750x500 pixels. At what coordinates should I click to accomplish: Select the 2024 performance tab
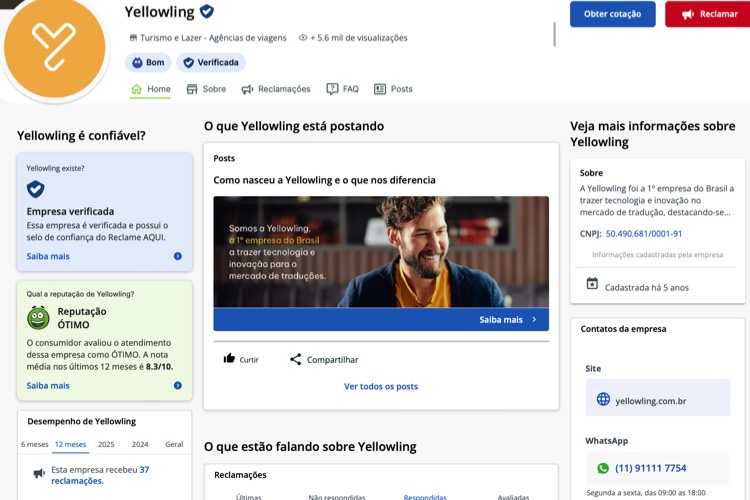[140, 444]
